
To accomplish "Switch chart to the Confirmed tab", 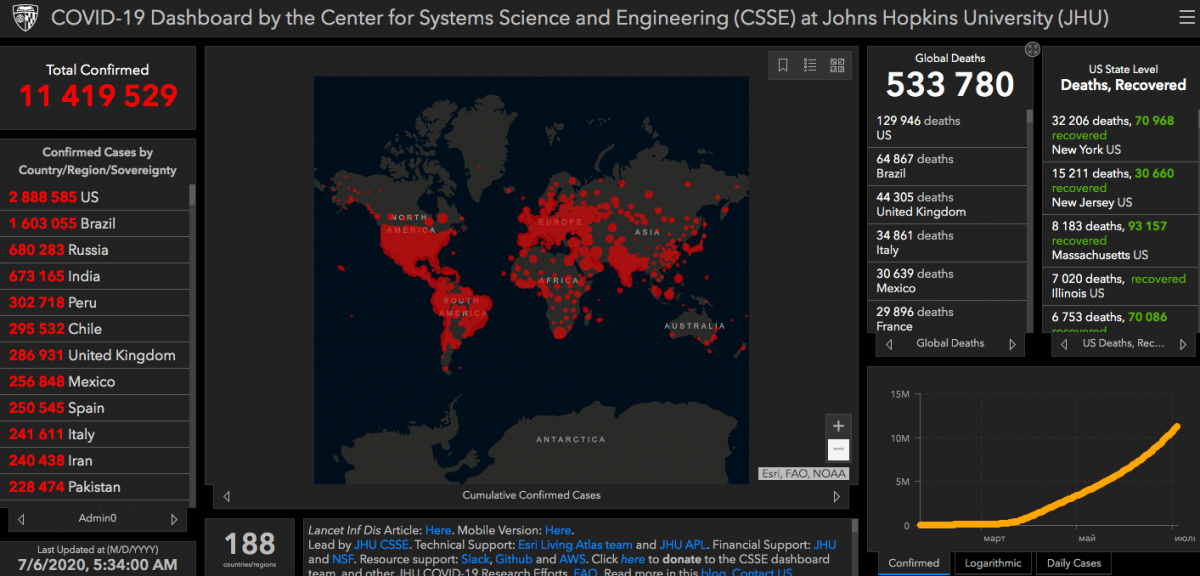I will click(x=914, y=563).
